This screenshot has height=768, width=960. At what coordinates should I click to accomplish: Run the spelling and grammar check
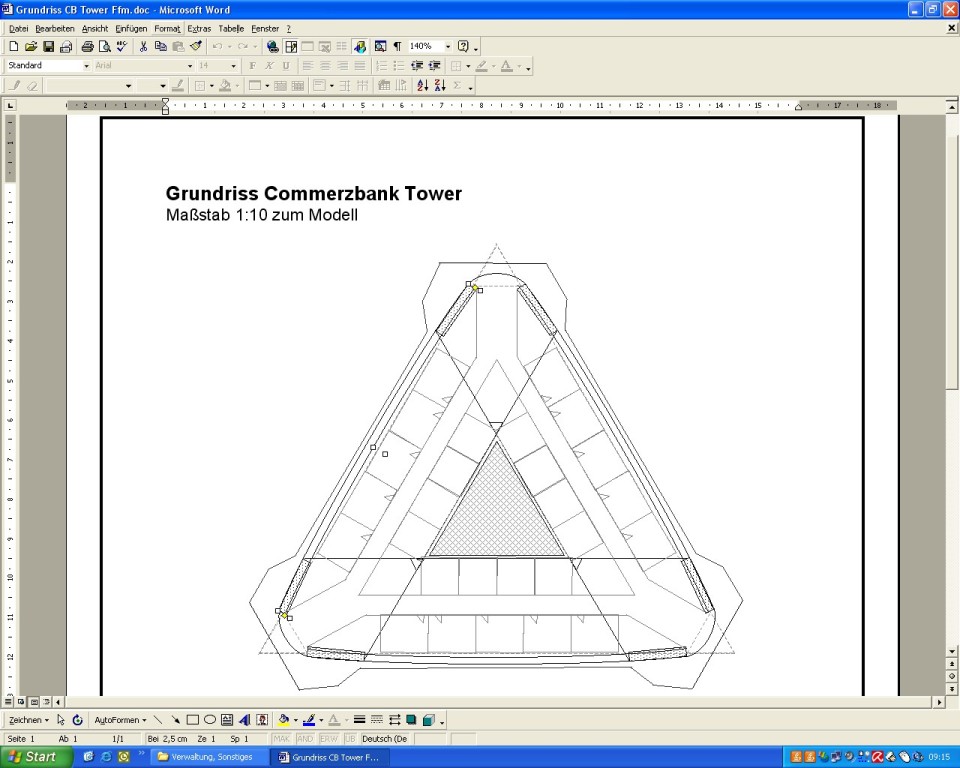point(122,47)
